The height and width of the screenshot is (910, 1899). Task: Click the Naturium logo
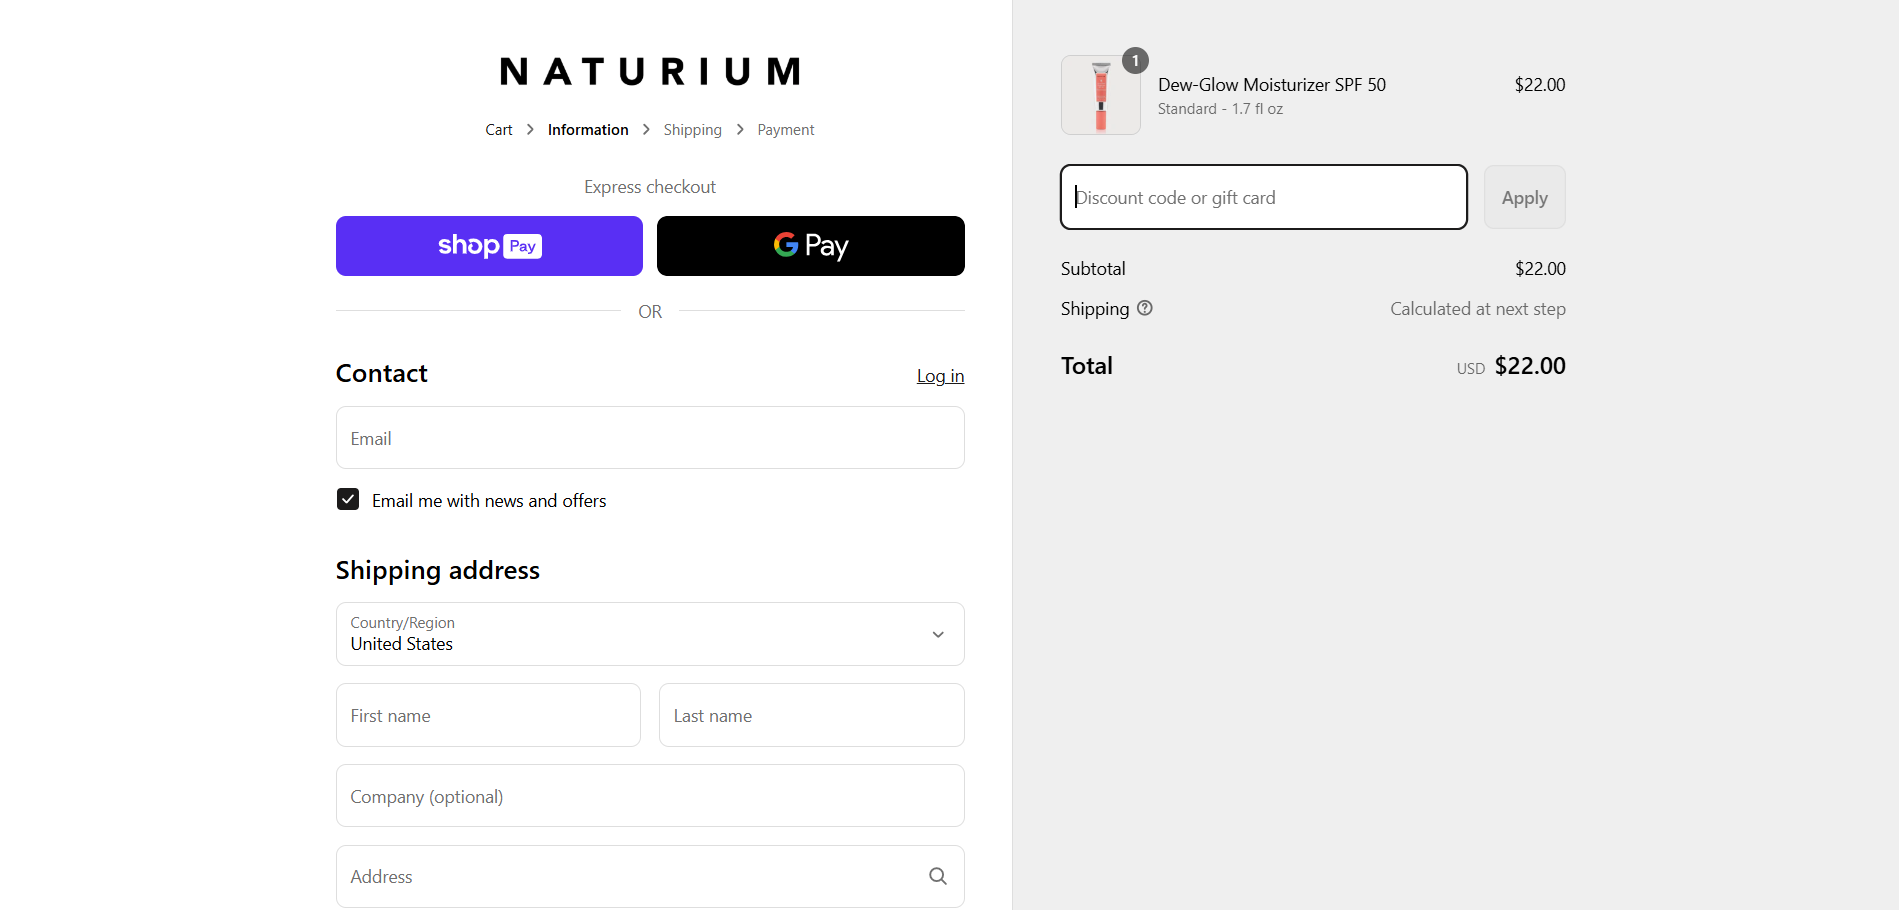point(650,72)
